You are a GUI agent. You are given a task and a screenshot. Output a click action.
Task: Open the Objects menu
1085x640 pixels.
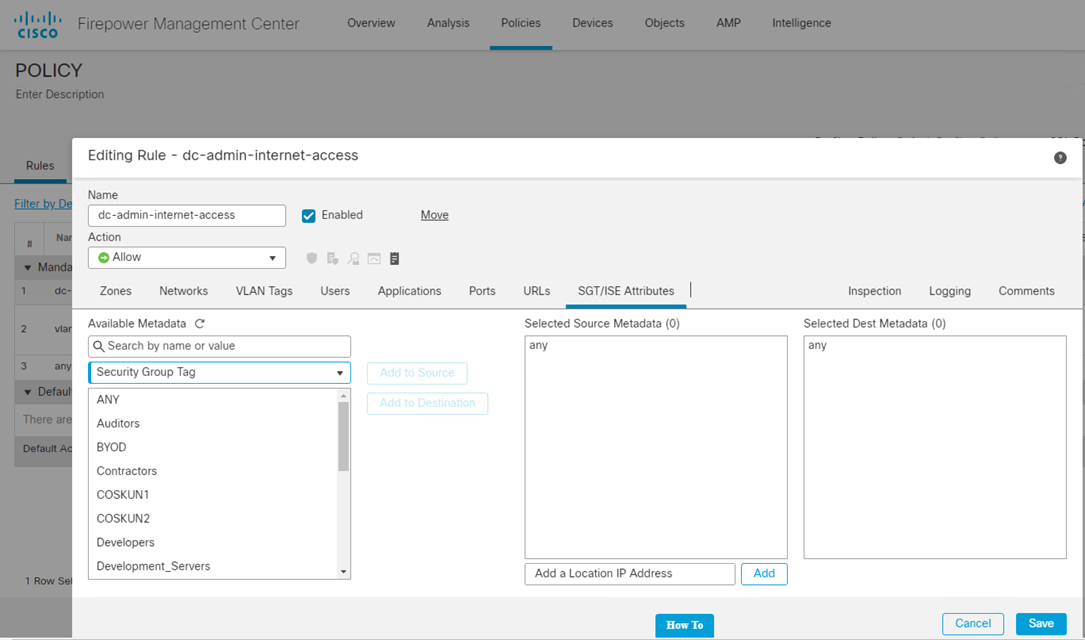[x=665, y=23]
